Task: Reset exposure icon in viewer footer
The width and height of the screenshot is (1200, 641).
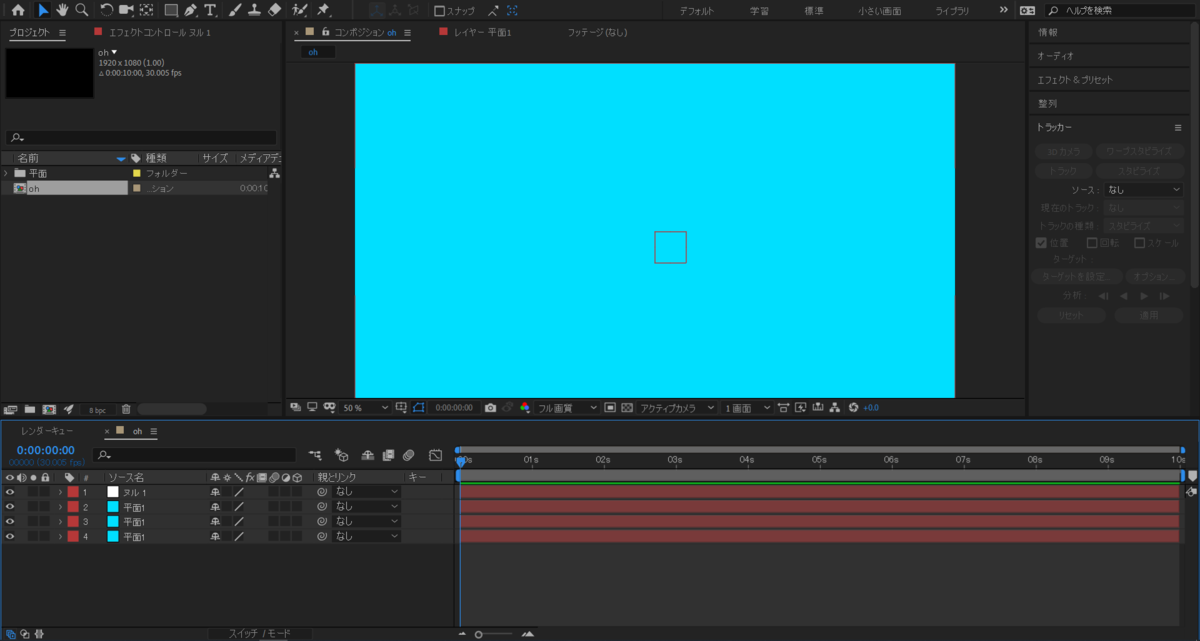Action: pos(853,408)
